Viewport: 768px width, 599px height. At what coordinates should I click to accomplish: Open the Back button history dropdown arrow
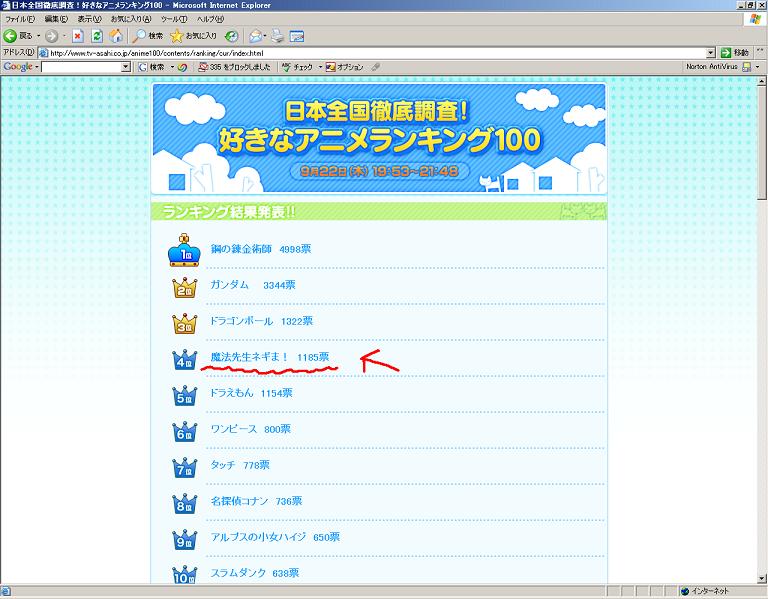pyautogui.click(x=39, y=36)
